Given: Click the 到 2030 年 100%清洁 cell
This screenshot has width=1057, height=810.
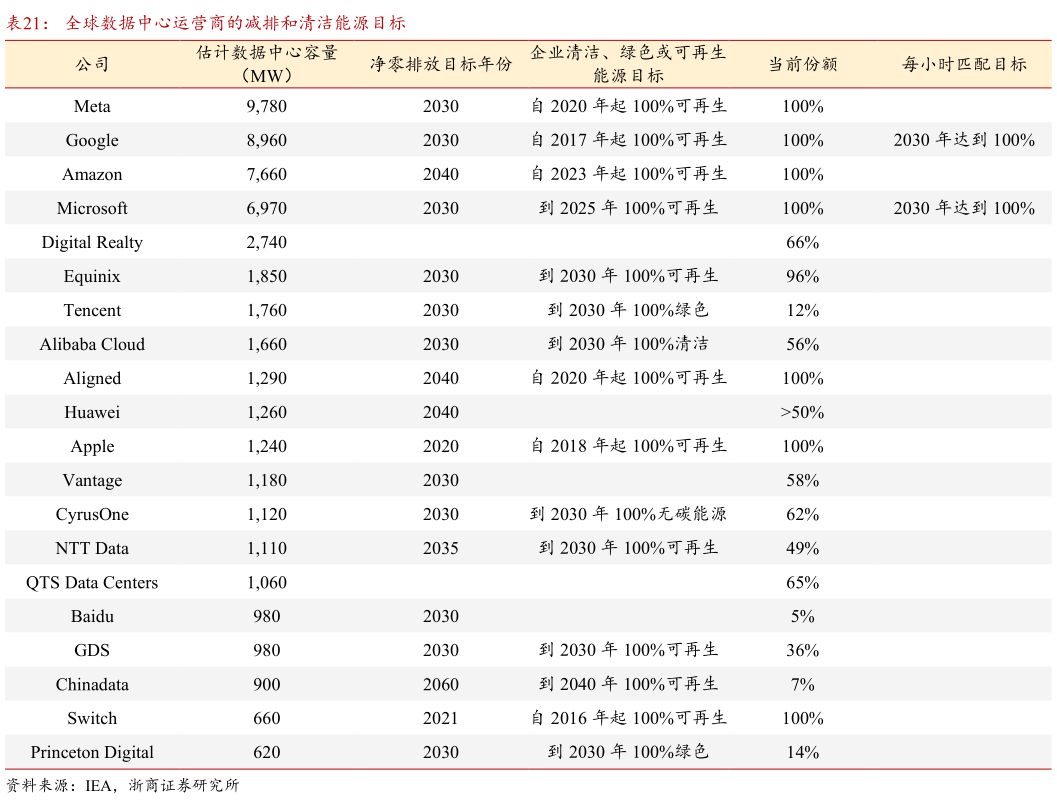Looking at the screenshot, I should click(628, 344).
